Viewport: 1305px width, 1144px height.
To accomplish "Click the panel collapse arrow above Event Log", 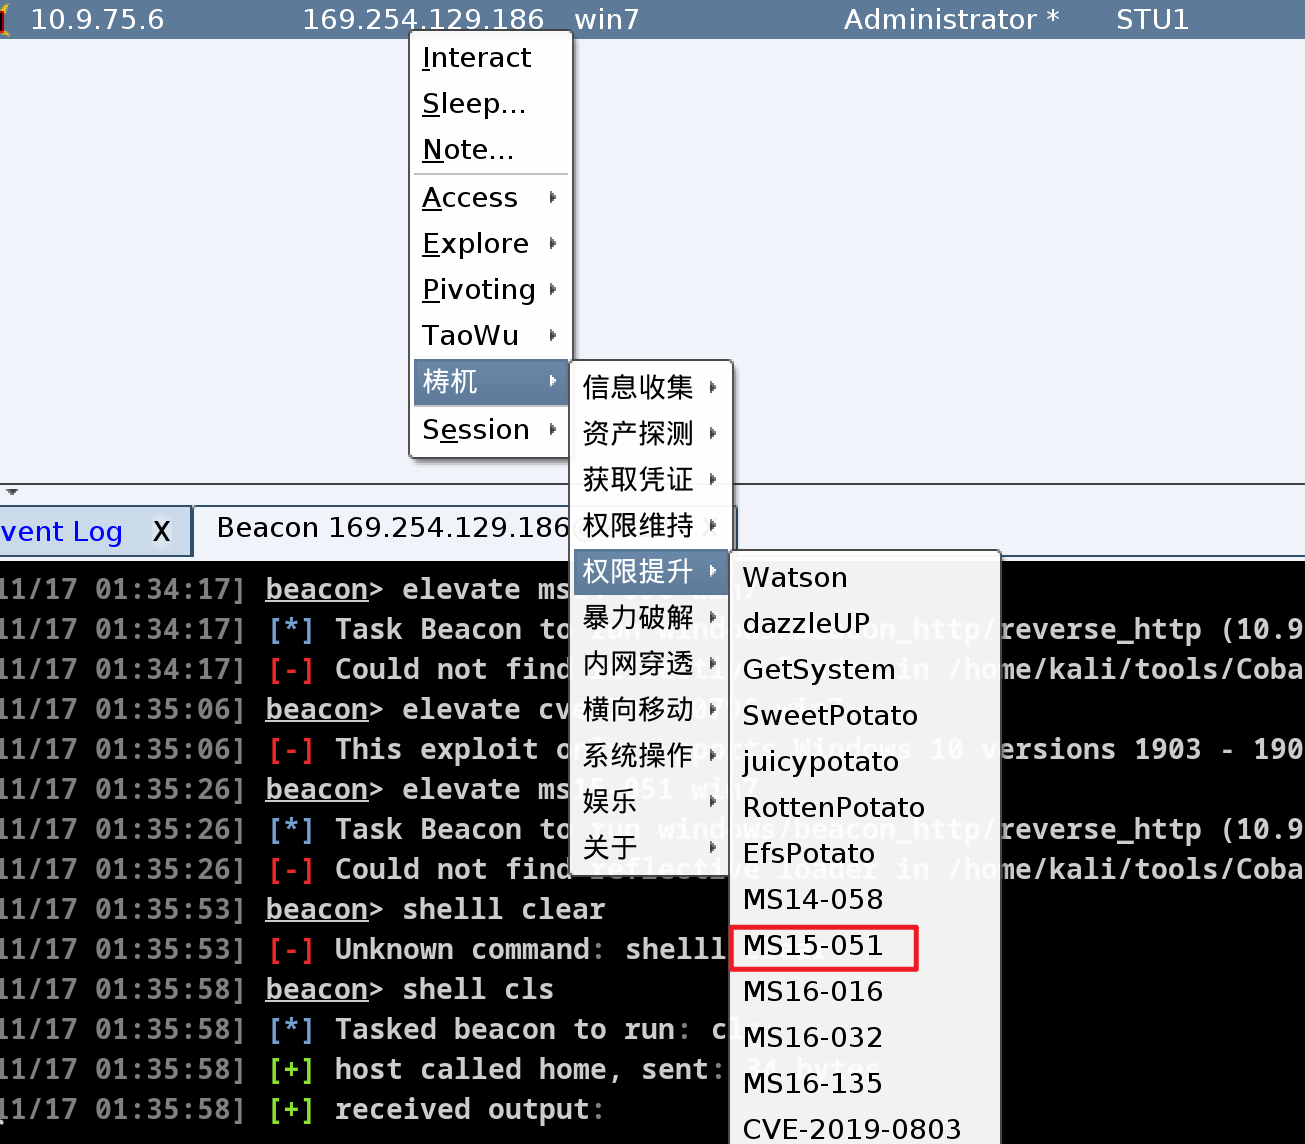I will click(12, 492).
